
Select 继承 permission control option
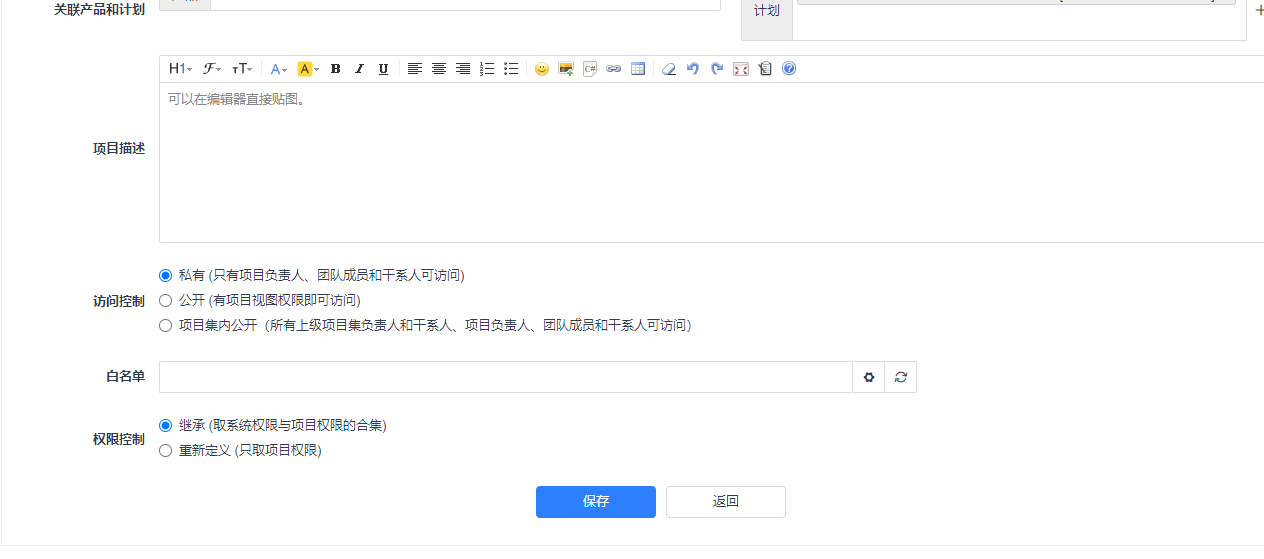click(x=166, y=425)
